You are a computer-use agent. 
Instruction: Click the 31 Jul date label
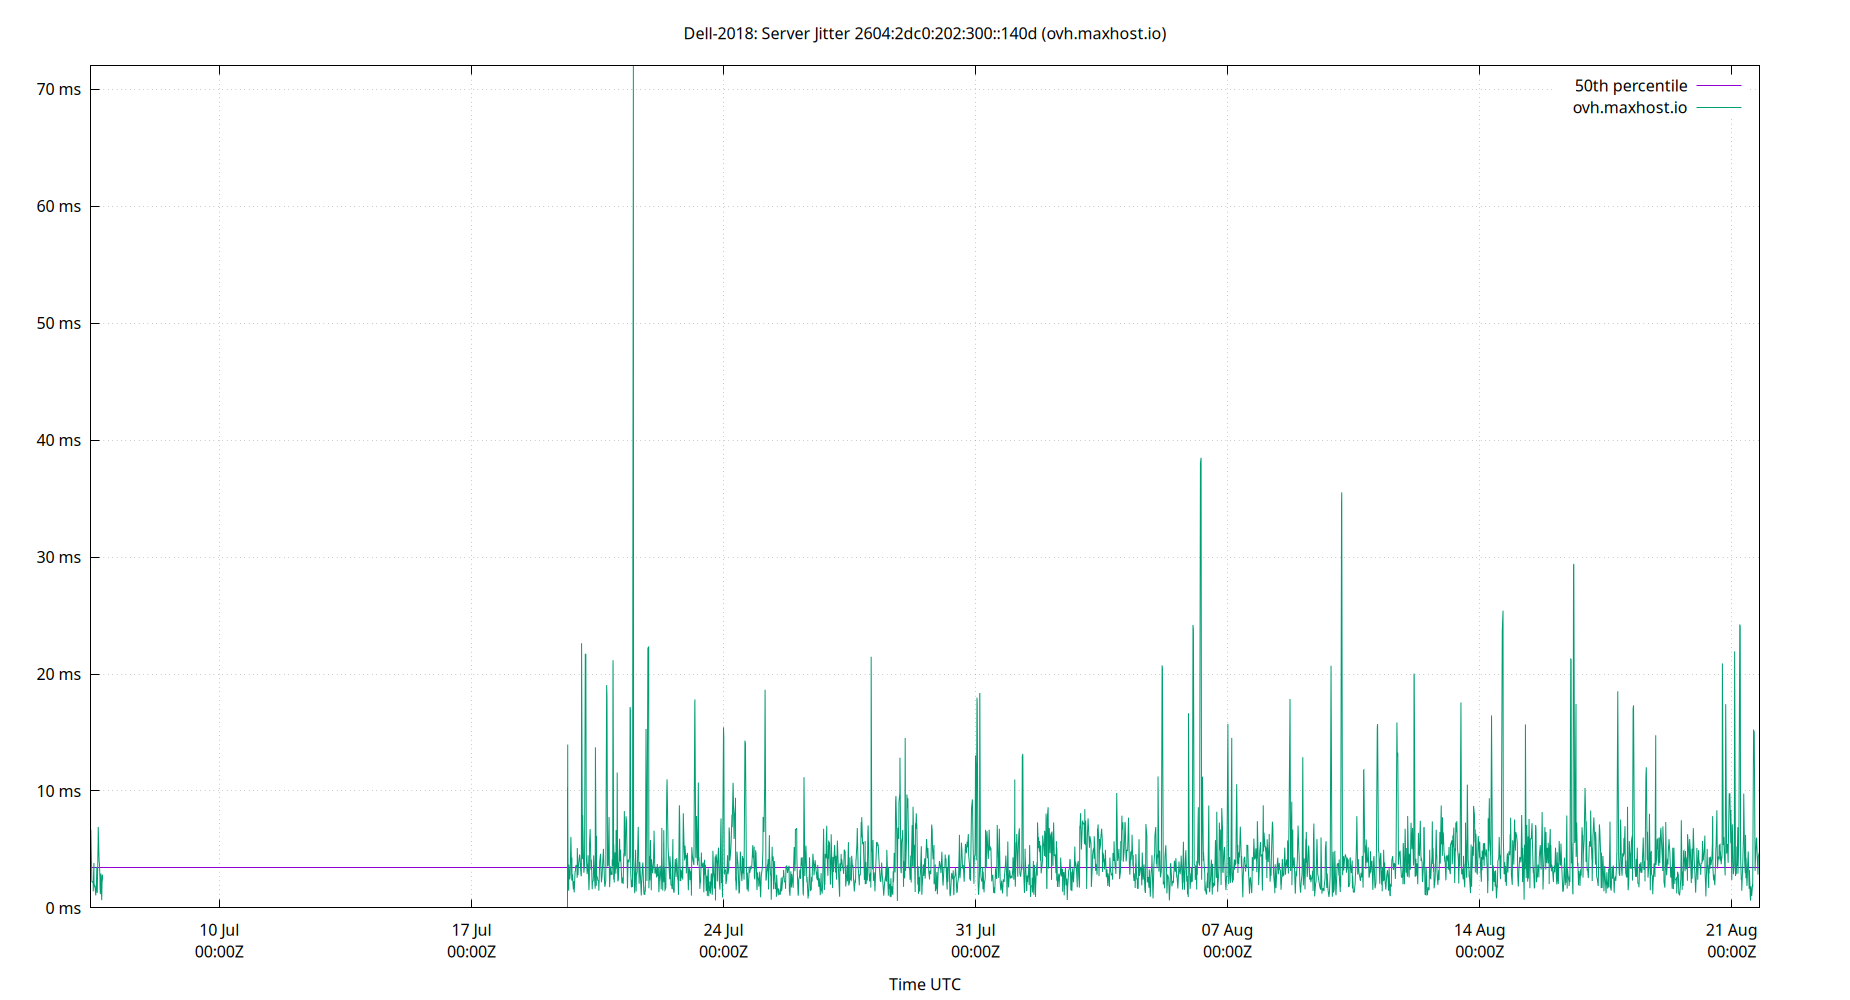pyautogui.click(x=975, y=930)
